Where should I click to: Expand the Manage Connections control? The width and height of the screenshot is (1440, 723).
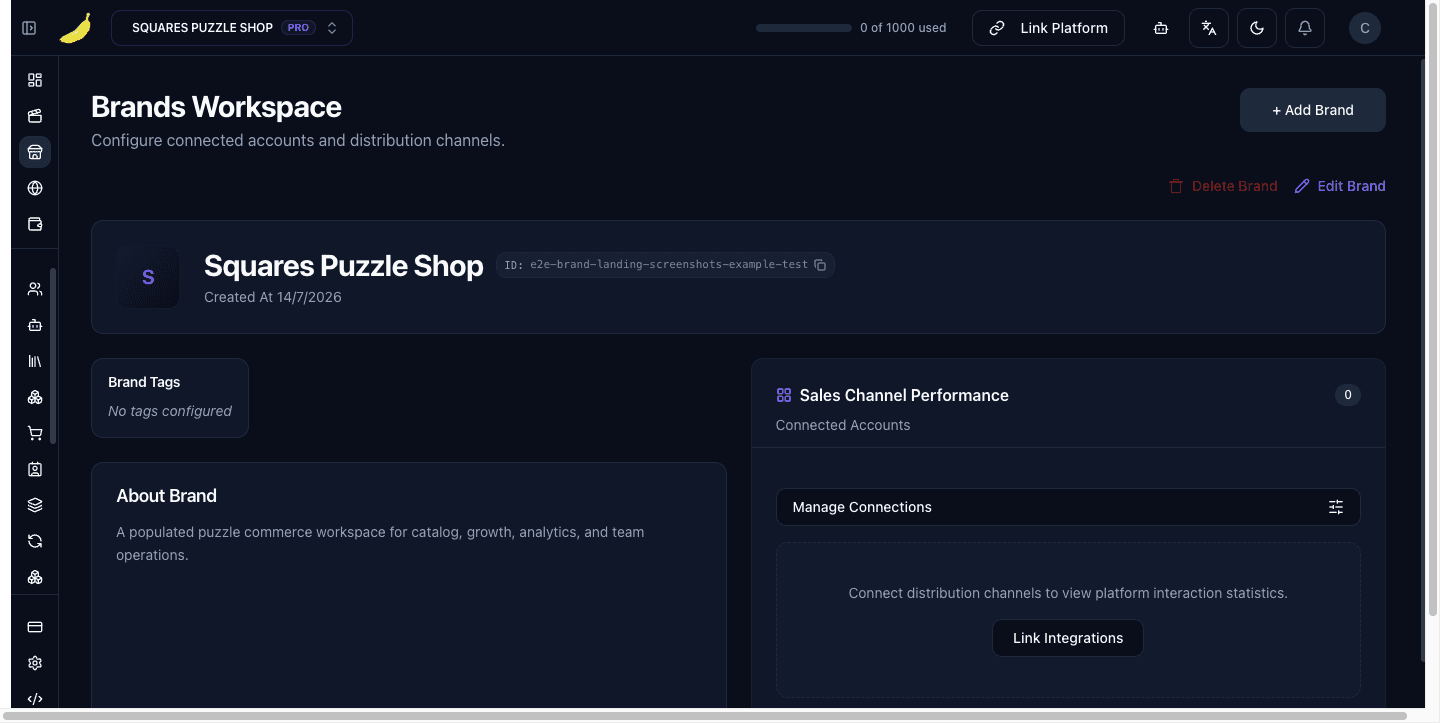point(1068,507)
